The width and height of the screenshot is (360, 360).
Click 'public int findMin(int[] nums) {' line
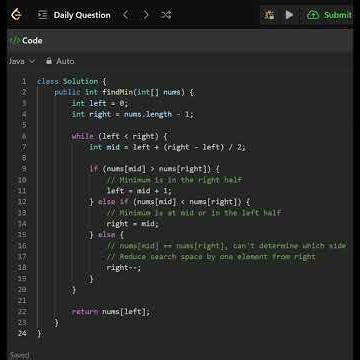(x=124, y=92)
